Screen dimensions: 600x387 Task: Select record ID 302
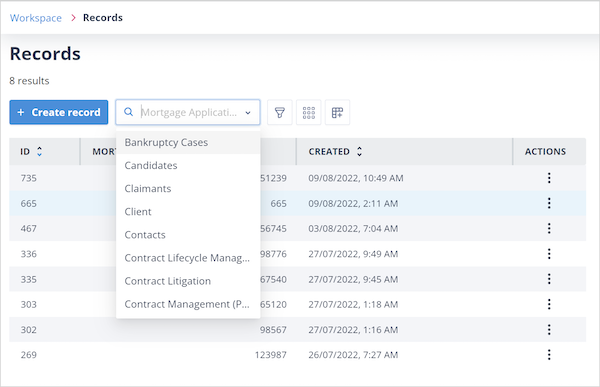29,330
